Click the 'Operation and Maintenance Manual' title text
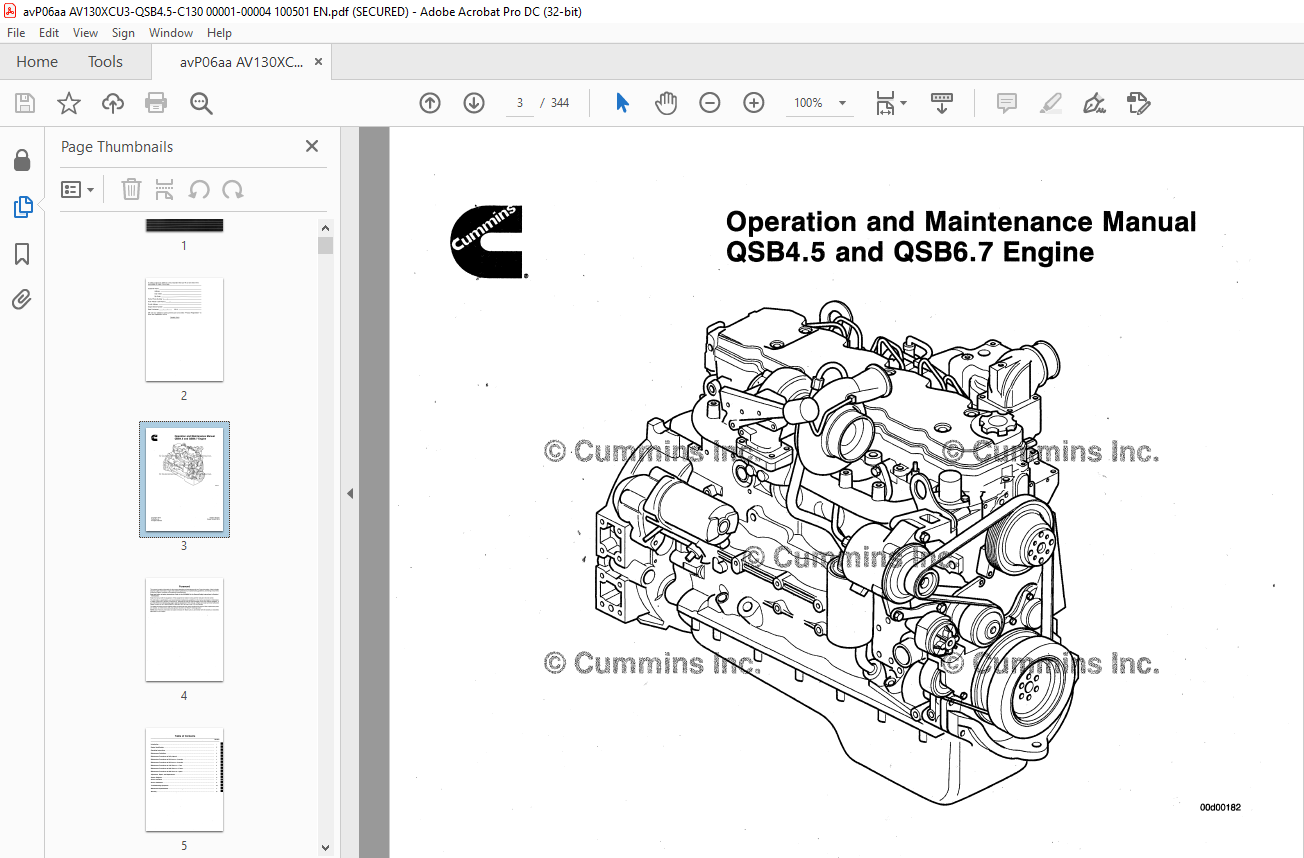The height and width of the screenshot is (858, 1304). click(x=961, y=221)
